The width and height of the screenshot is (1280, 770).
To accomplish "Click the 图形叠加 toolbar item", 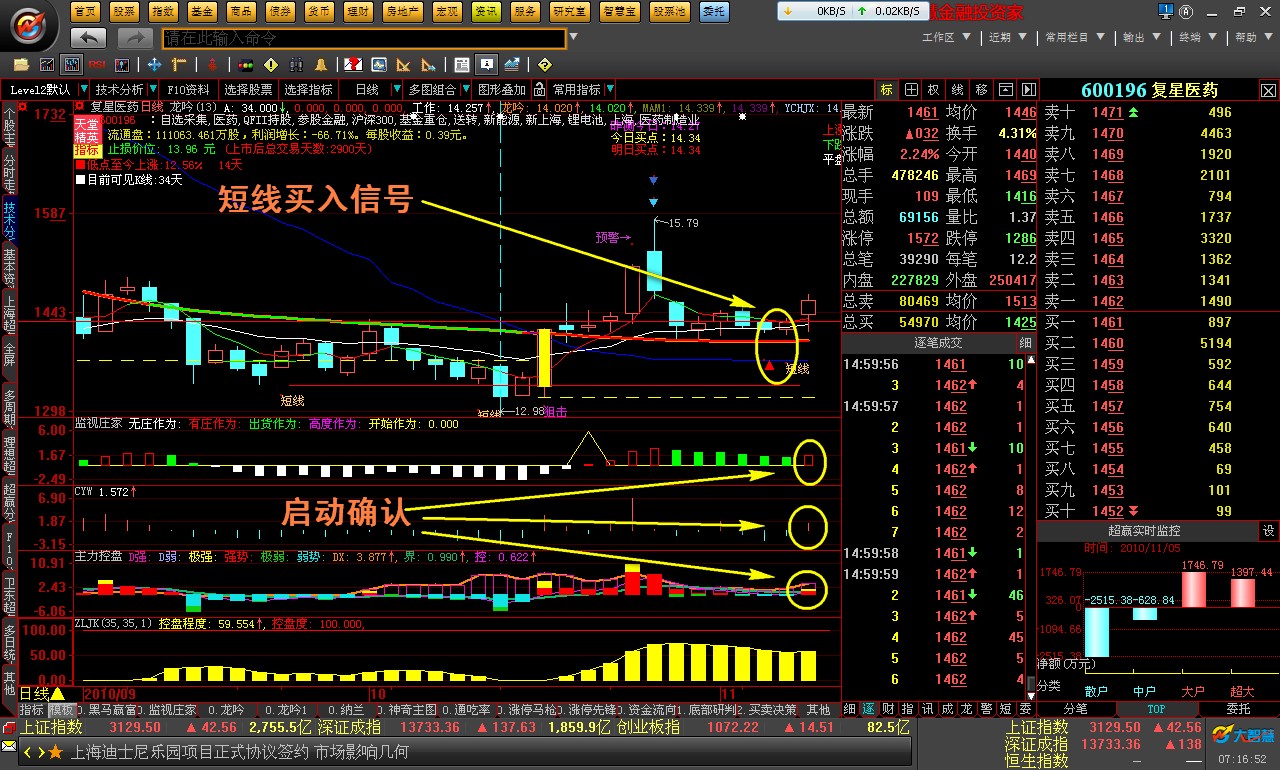I will coord(503,90).
